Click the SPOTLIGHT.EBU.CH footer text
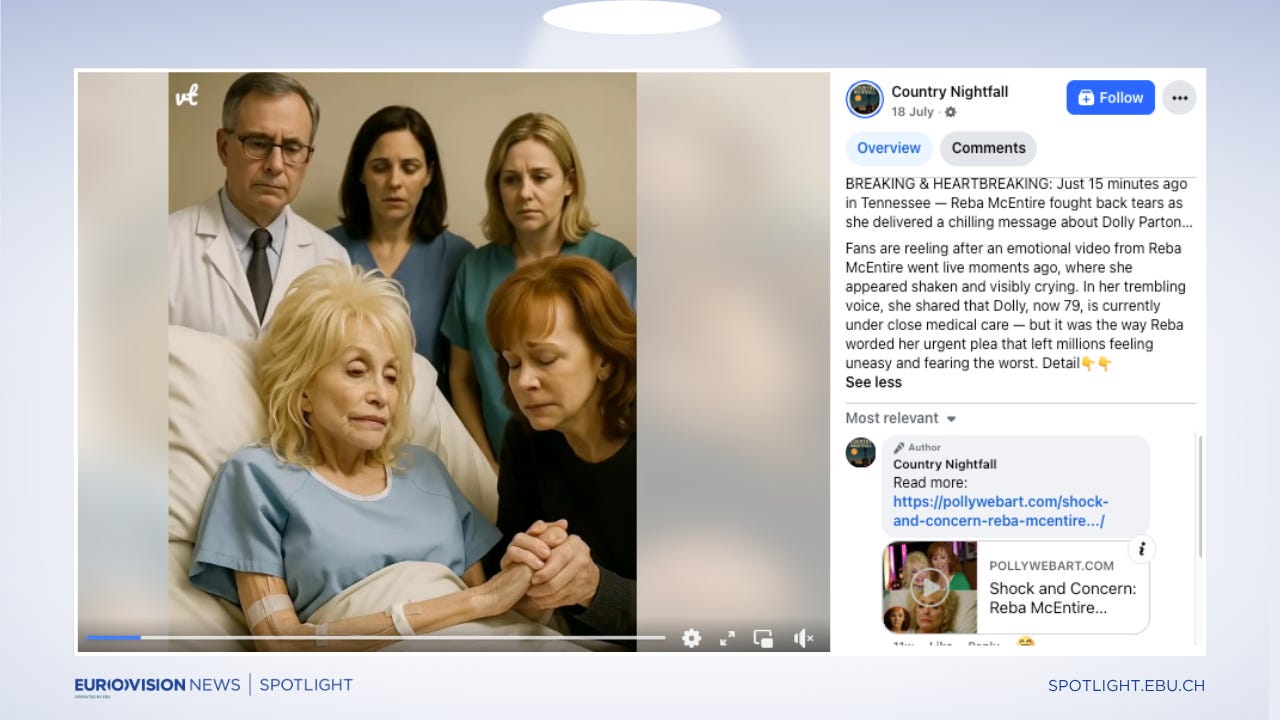The width and height of the screenshot is (1280, 720). click(1126, 685)
